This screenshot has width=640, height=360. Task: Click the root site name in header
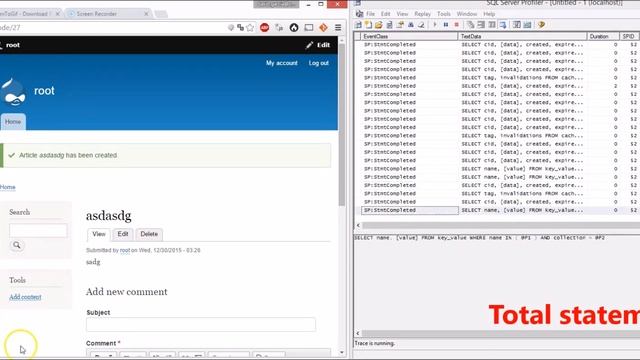44,91
